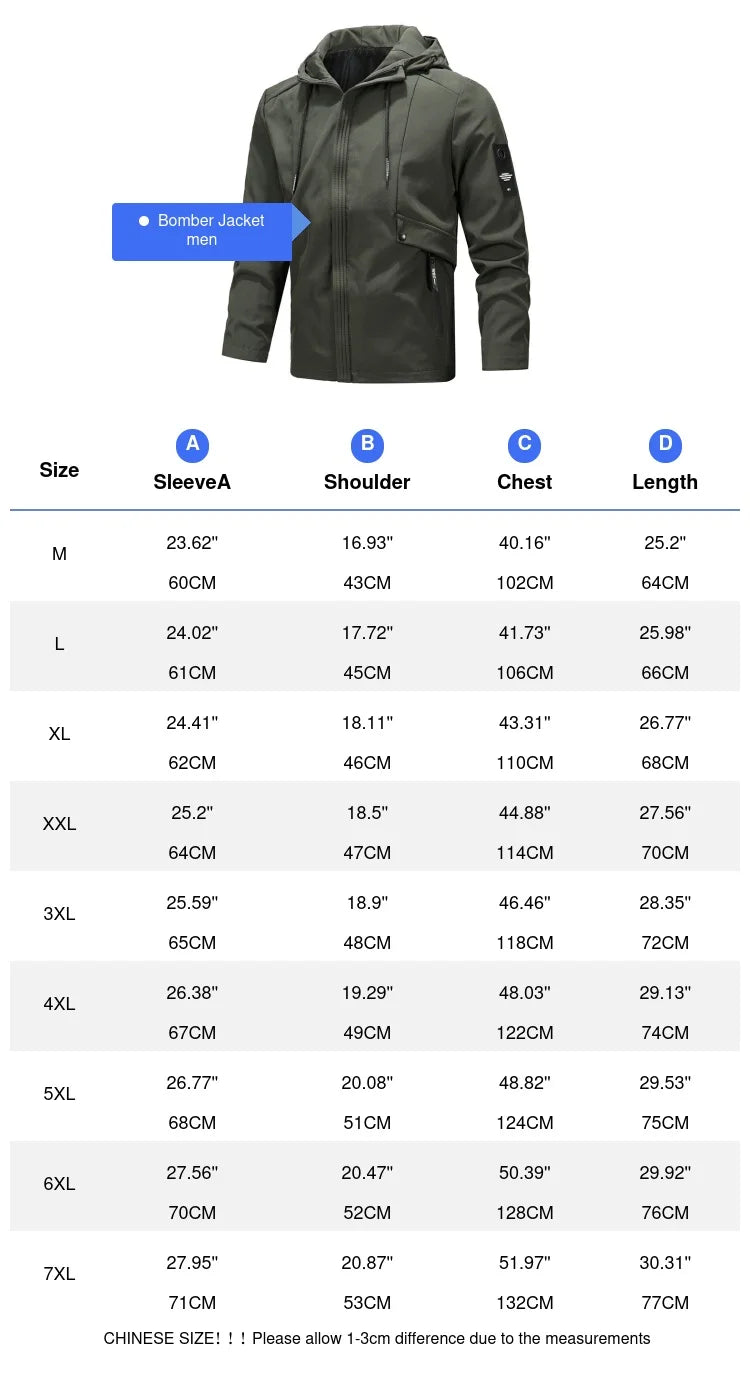This screenshot has height=1400, width=750.
Task: Click the Bomber Jacket men label
Action: tap(202, 231)
